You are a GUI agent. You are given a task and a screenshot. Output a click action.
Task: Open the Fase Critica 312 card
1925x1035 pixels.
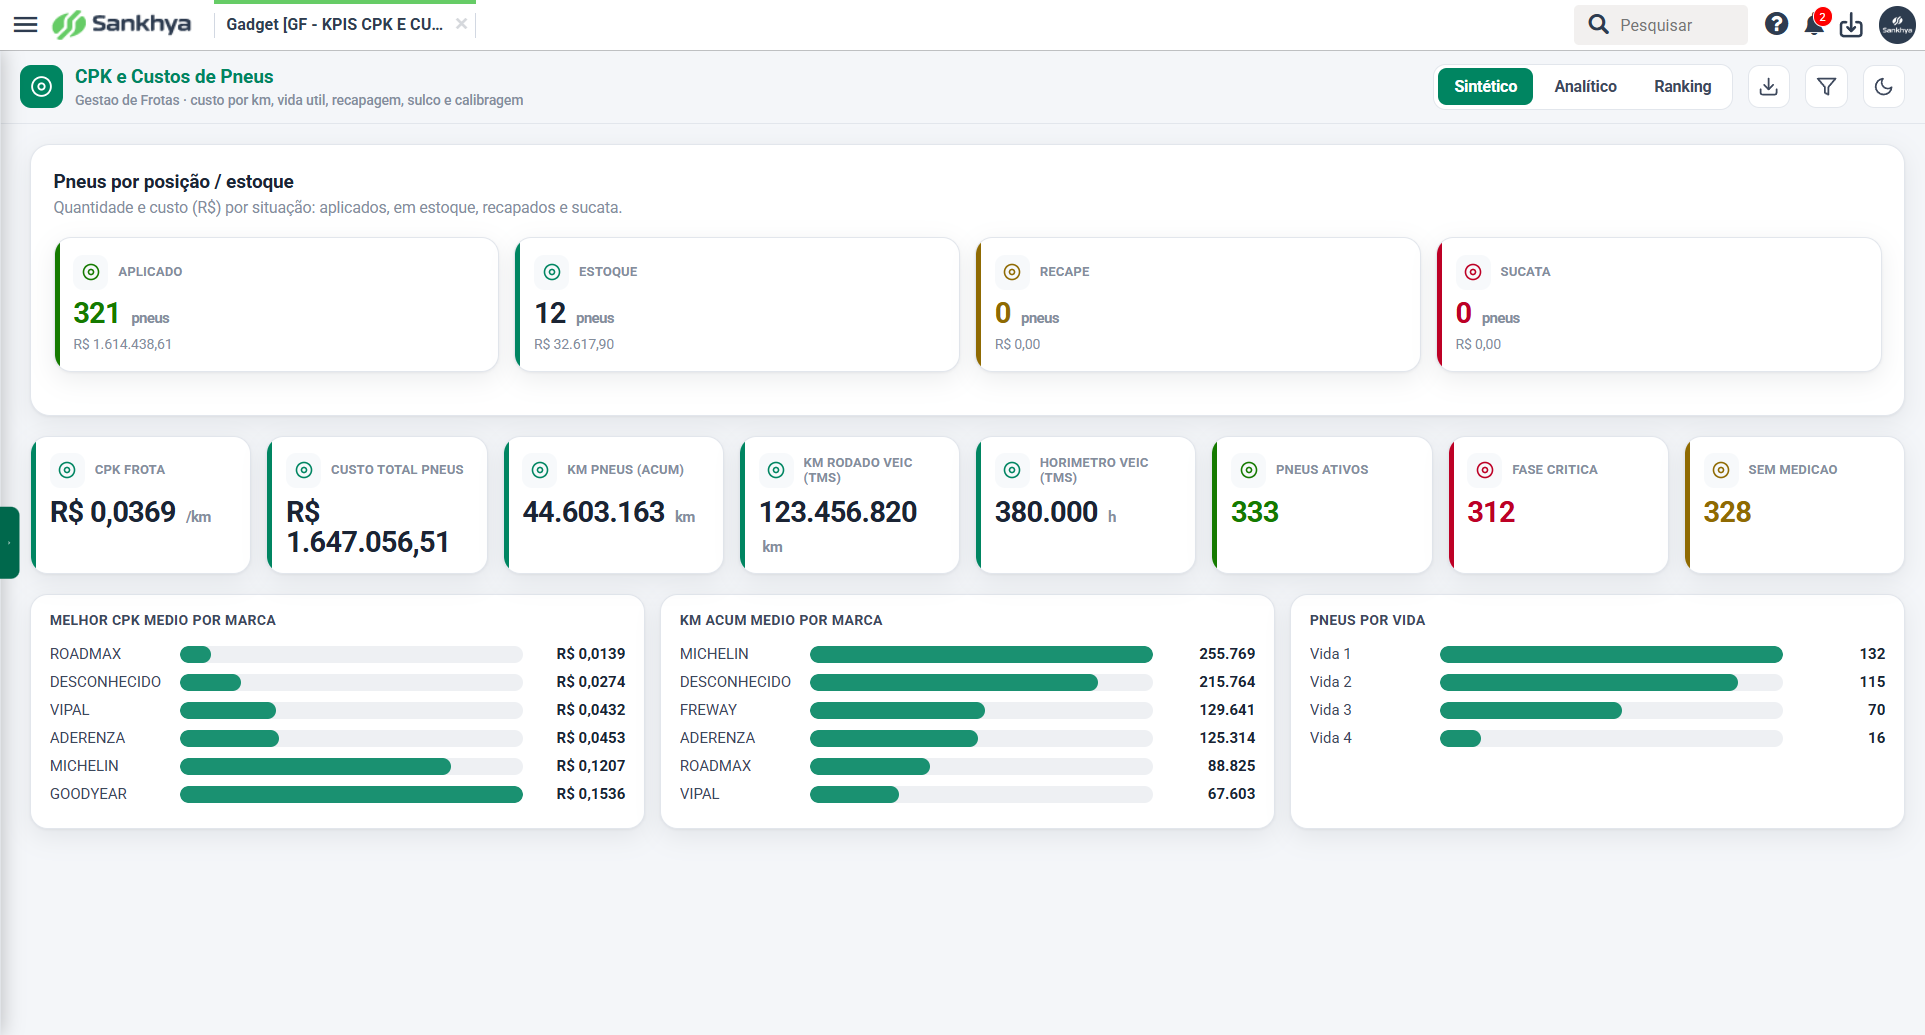point(1558,505)
